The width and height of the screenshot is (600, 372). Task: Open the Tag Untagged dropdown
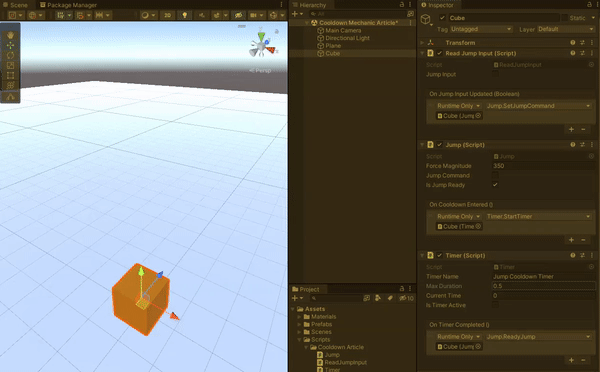(481, 29)
